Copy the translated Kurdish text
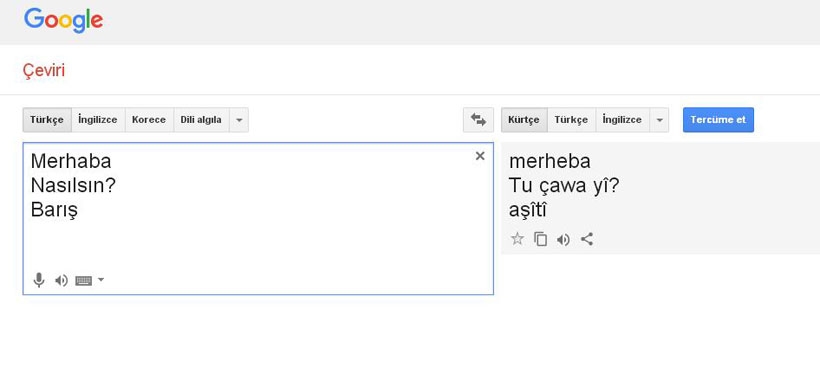This screenshot has width=820, height=374. pos(540,240)
